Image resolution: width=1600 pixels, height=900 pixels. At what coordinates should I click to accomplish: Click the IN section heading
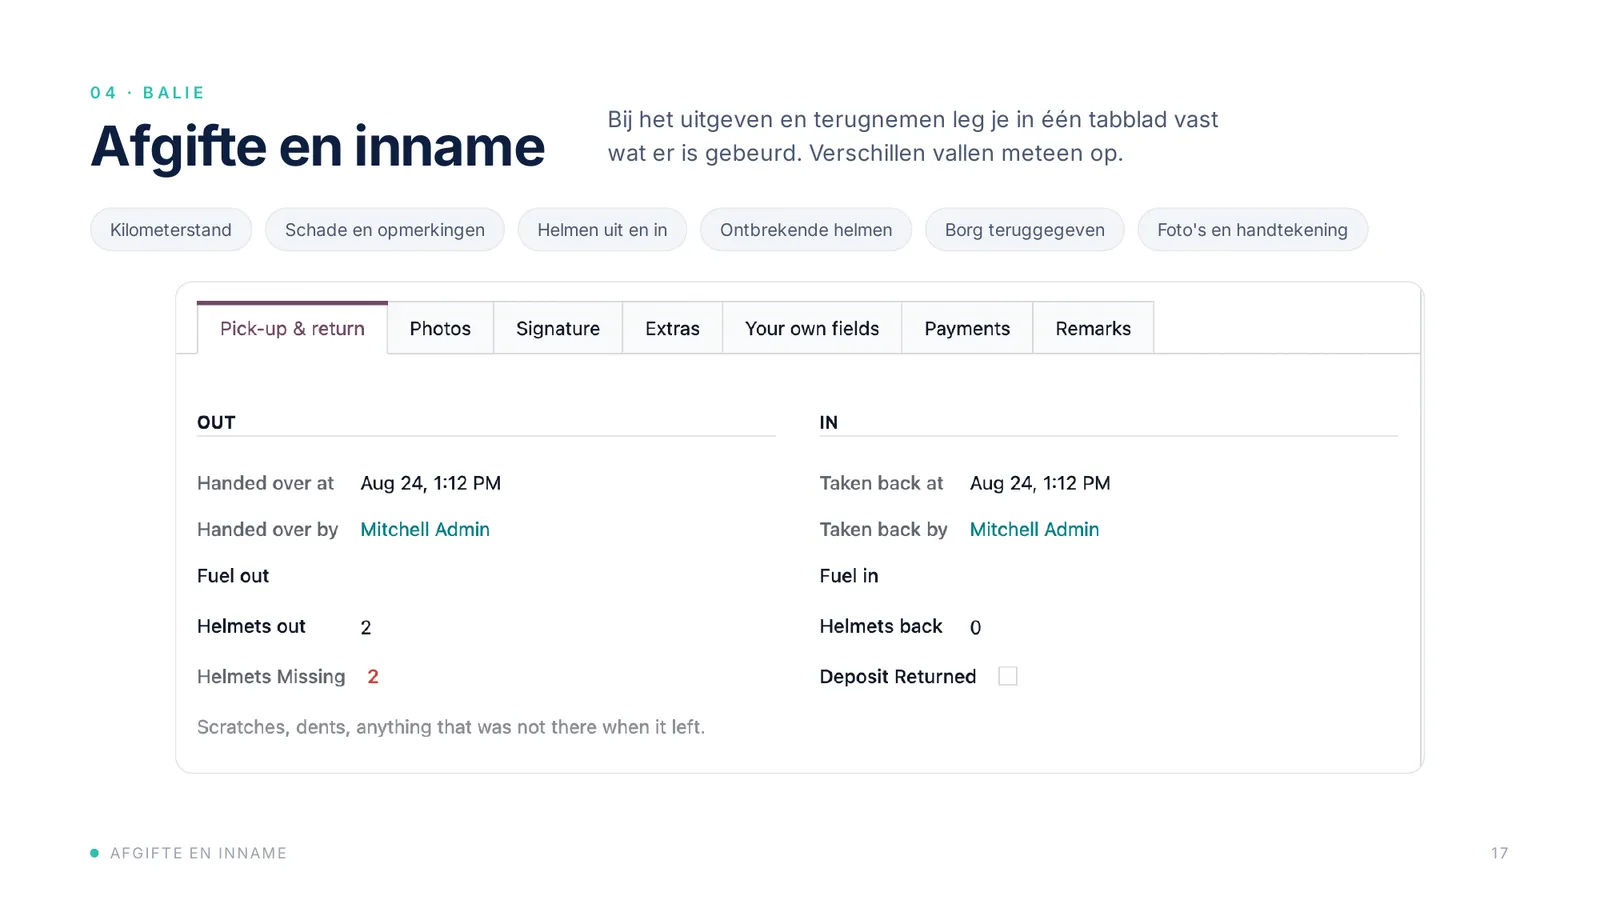pyautogui.click(x=829, y=422)
